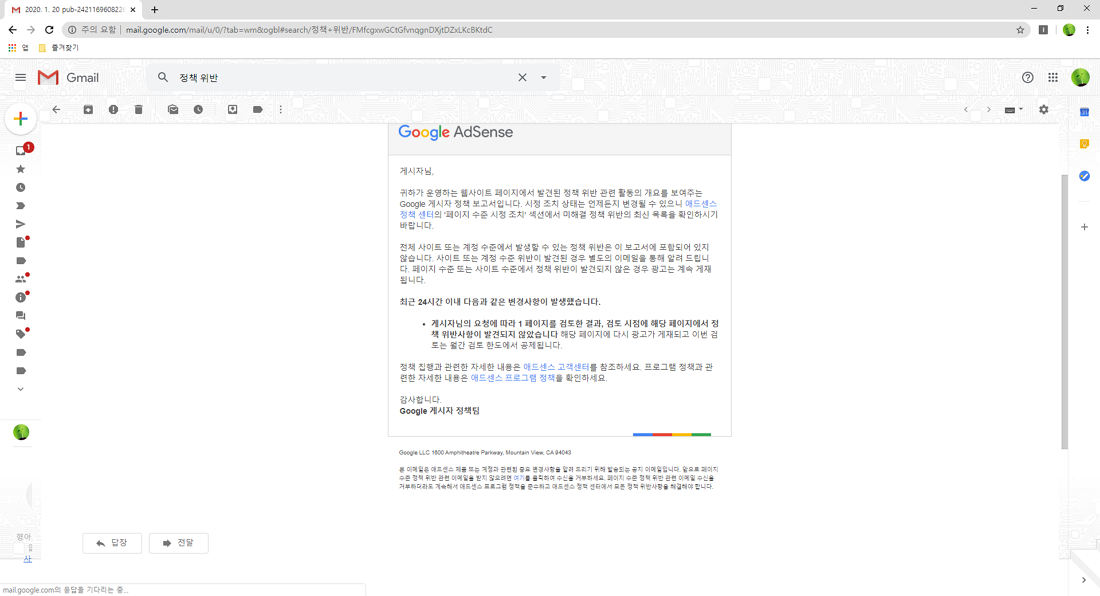Open the three-dot More menu in mail toolbar

tap(281, 109)
